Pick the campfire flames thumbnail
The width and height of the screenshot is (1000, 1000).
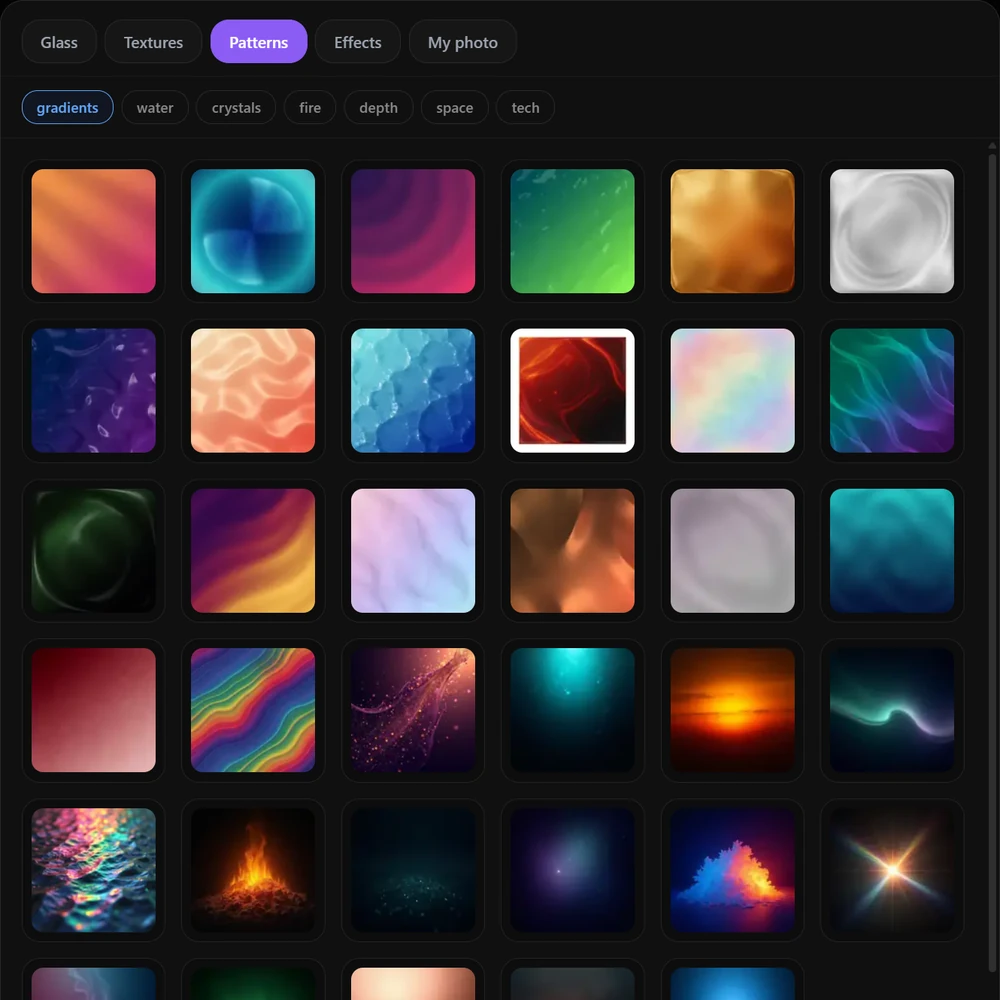253,870
